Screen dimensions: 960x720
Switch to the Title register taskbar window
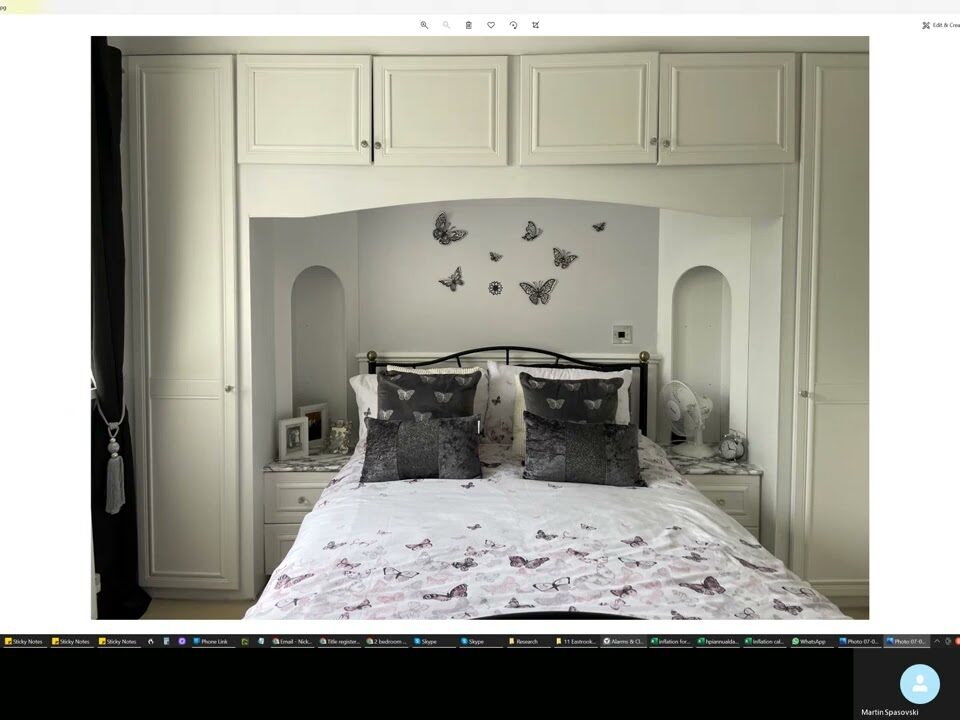click(338, 641)
